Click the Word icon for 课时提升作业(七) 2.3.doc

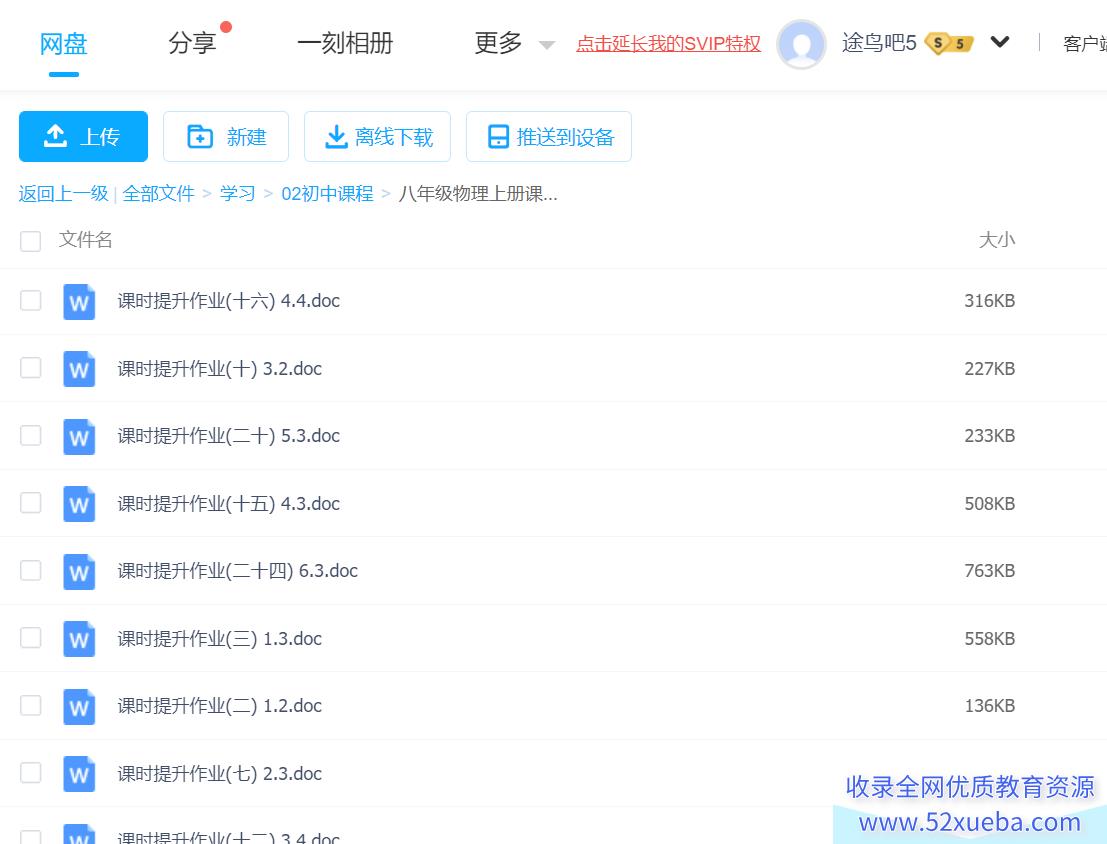79,773
